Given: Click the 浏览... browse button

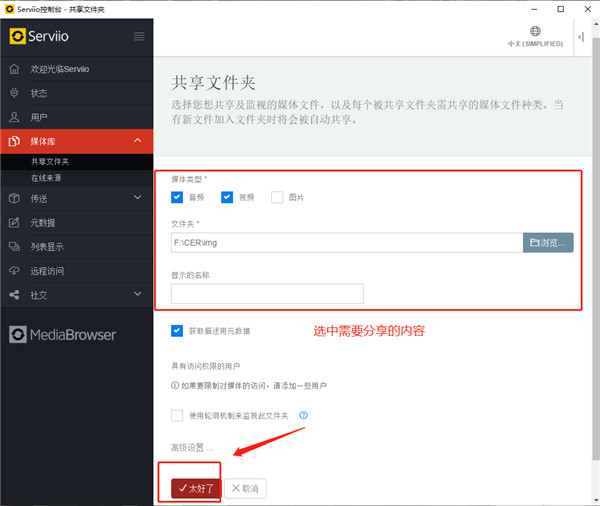Looking at the screenshot, I should pos(548,243).
